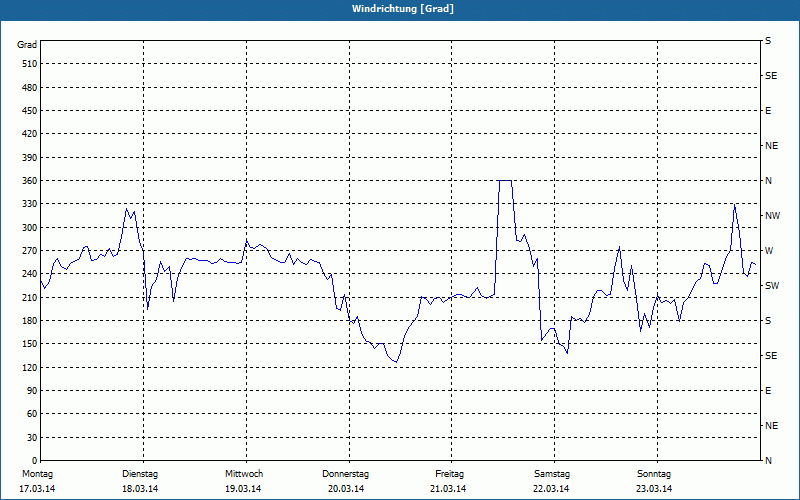The image size is (800, 500).
Task: Select the 'S' compass label at the 180 gridline
Action: click(768, 321)
